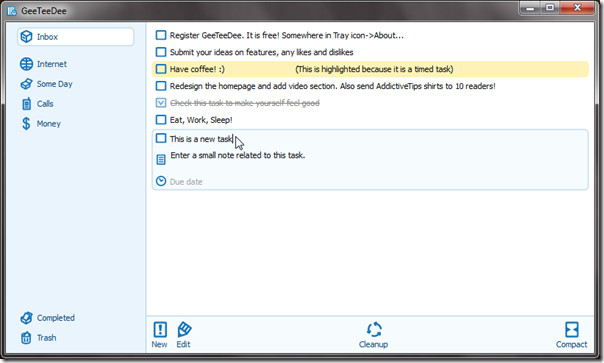The image size is (604, 363).
Task: Open the Inbox category
Action: click(76, 37)
